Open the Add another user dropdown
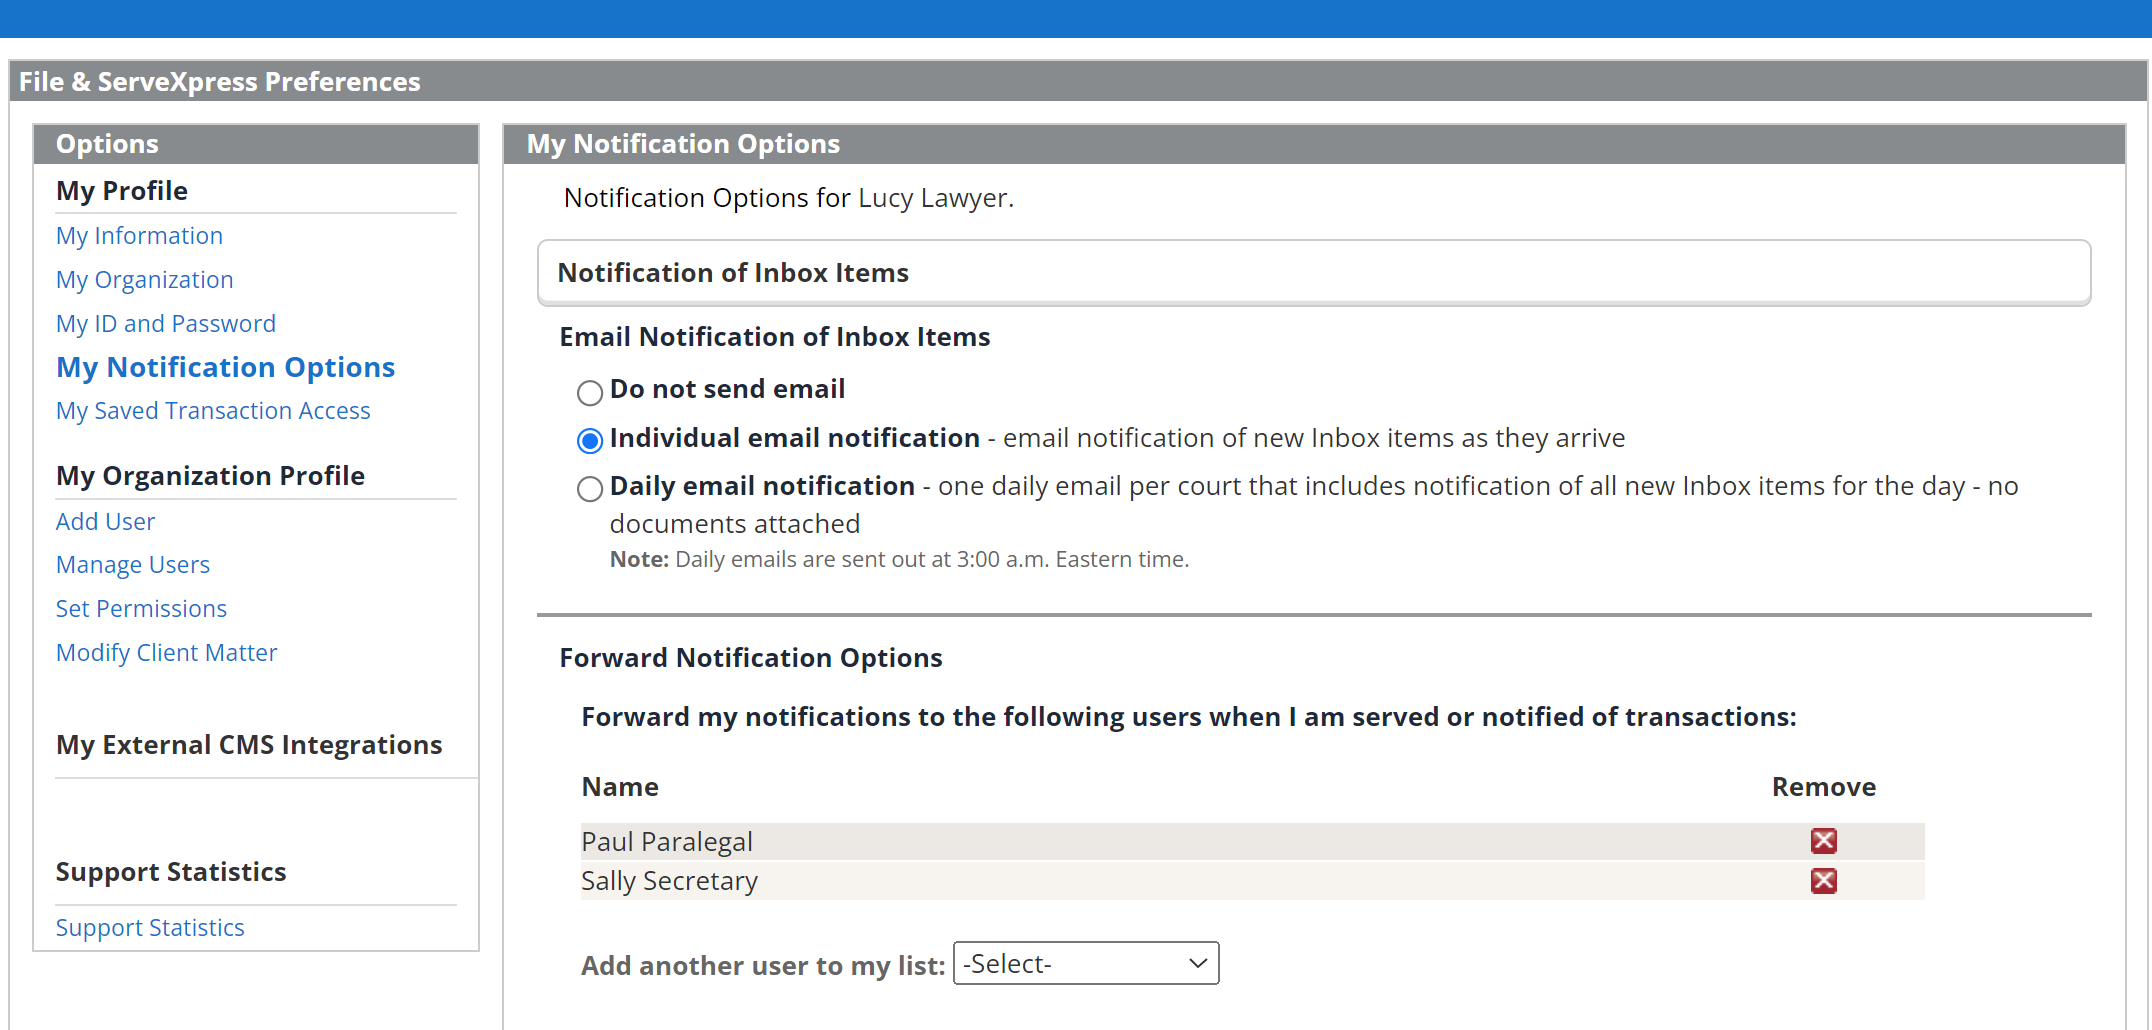This screenshot has height=1030, width=2152. click(1086, 963)
